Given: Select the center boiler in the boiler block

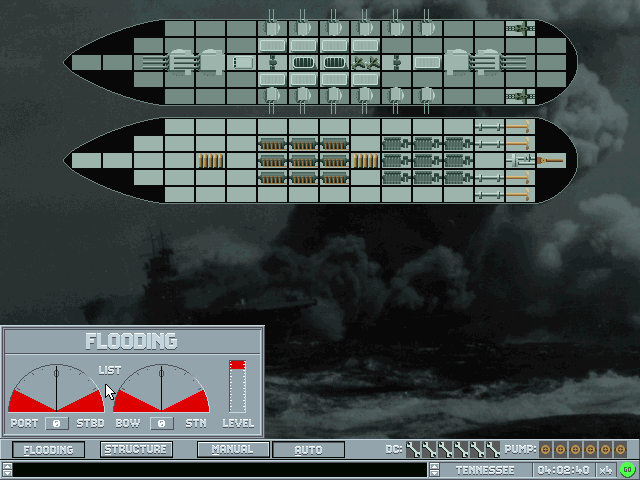Looking at the screenshot, I should pyautogui.click(x=303, y=161).
